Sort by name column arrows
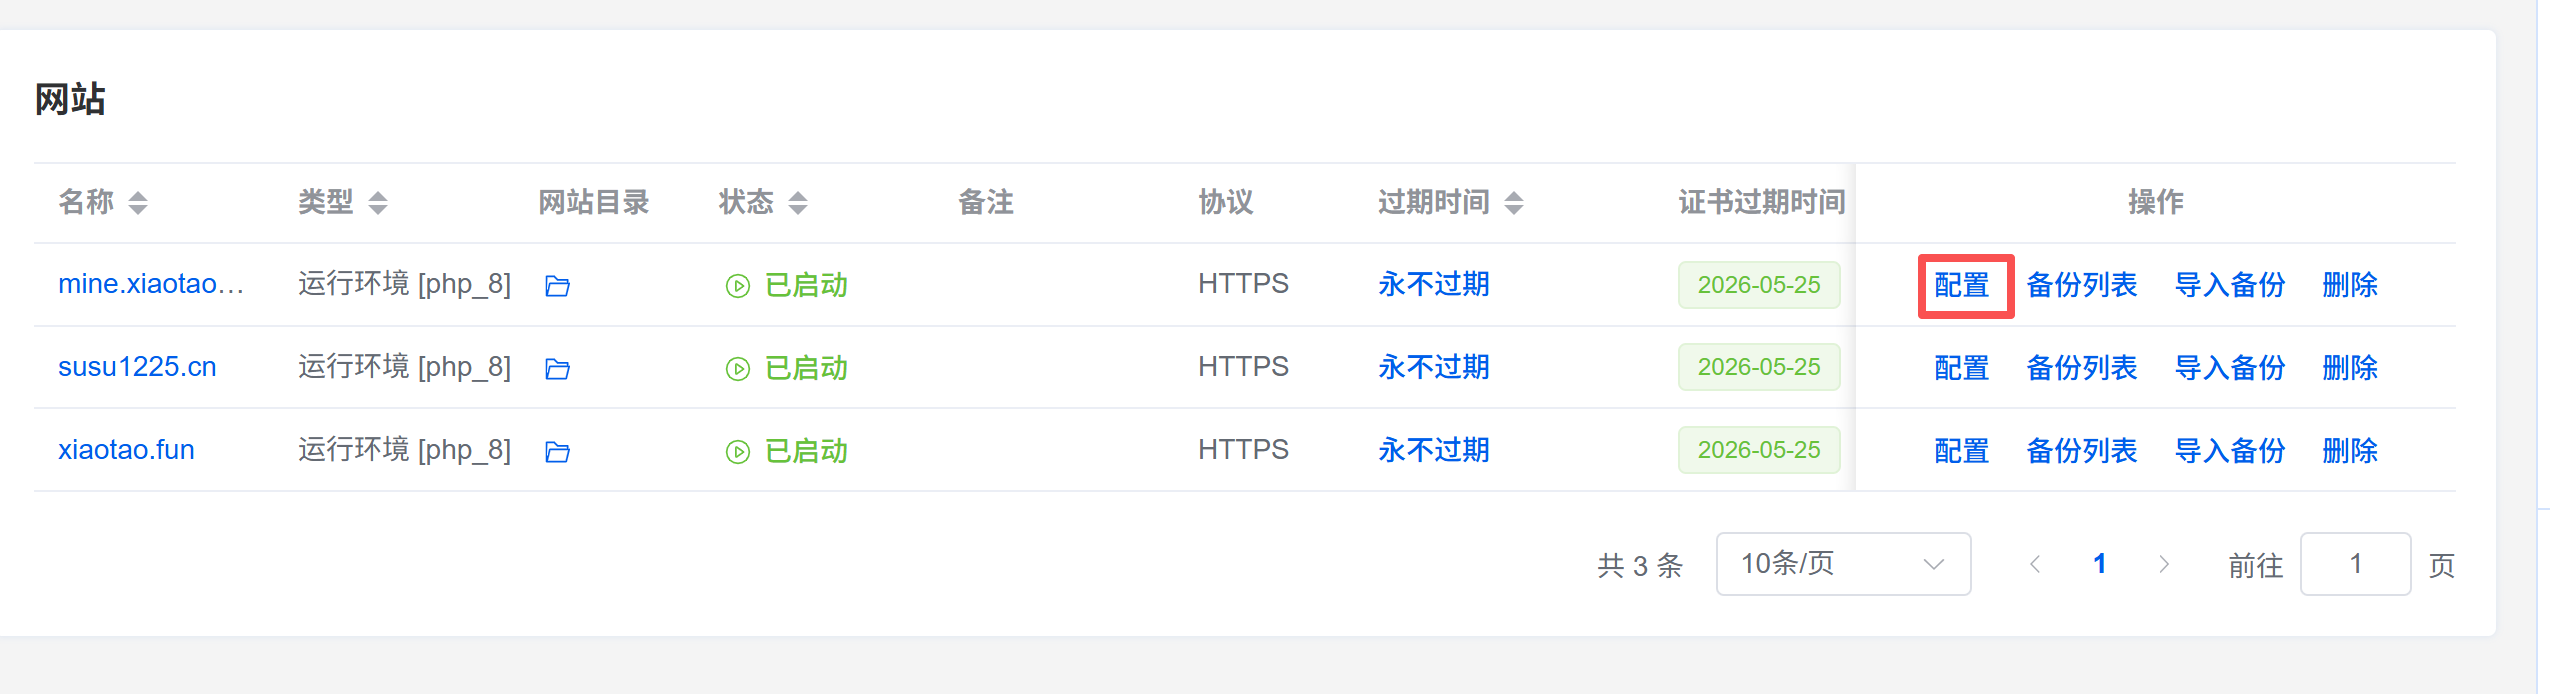The width and height of the screenshot is (2550, 694). [138, 203]
